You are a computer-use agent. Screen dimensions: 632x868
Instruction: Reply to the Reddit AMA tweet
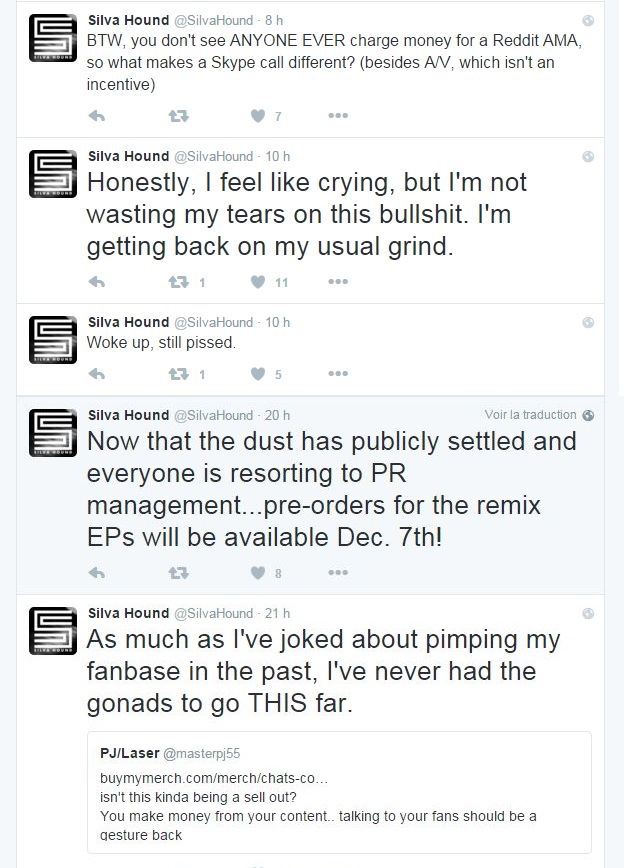(x=97, y=116)
